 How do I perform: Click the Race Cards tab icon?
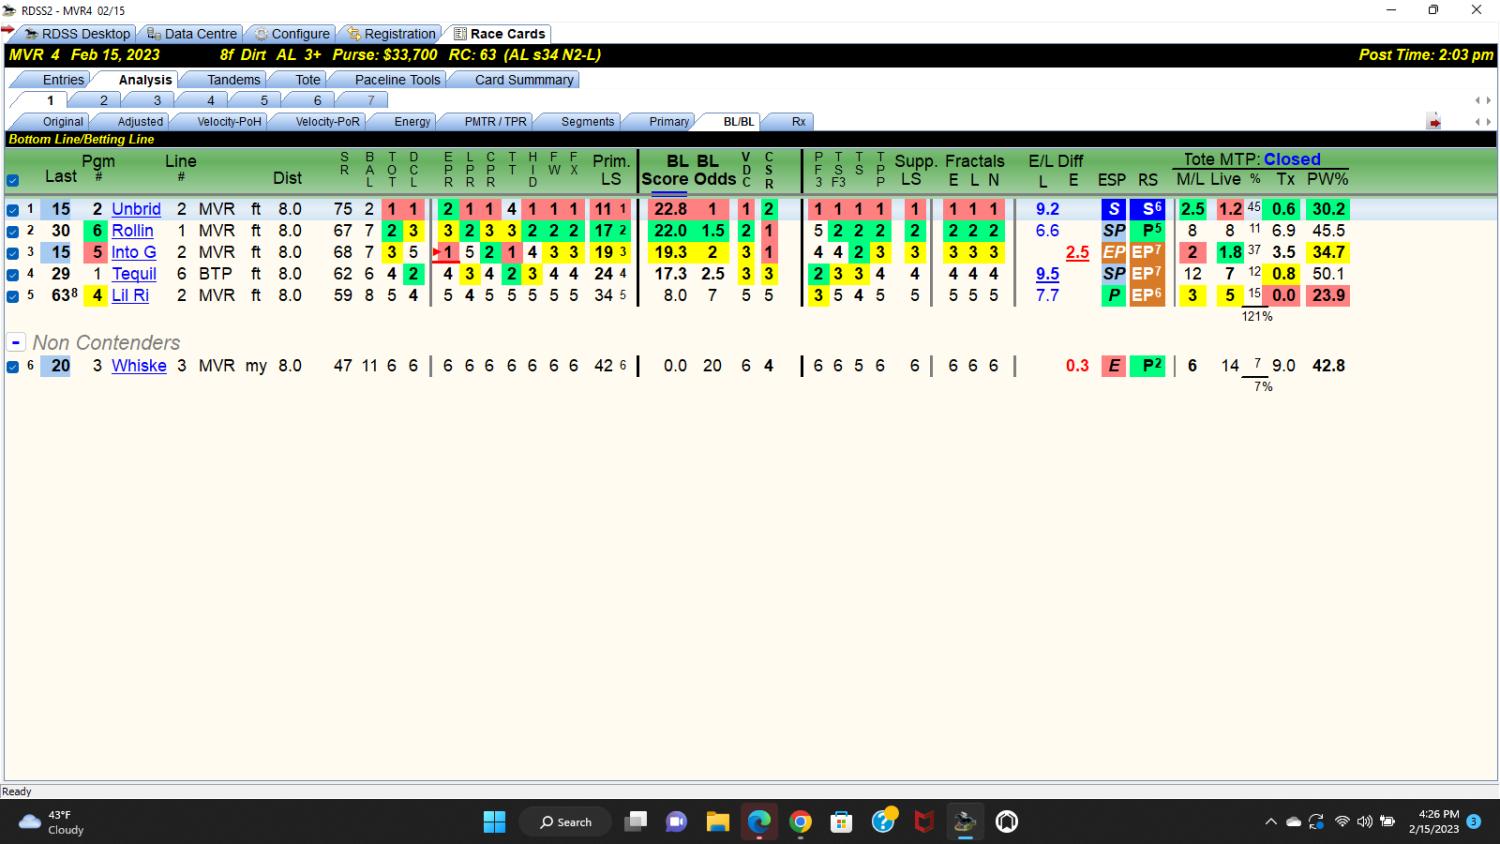pos(460,34)
